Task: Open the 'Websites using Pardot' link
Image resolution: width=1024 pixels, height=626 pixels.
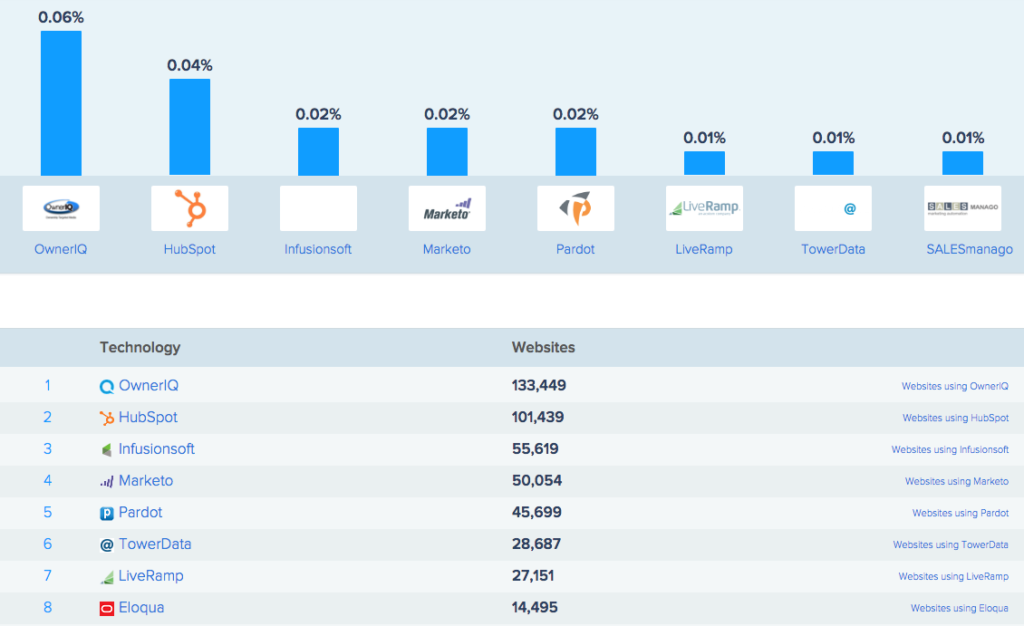Action: tap(961, 513)
